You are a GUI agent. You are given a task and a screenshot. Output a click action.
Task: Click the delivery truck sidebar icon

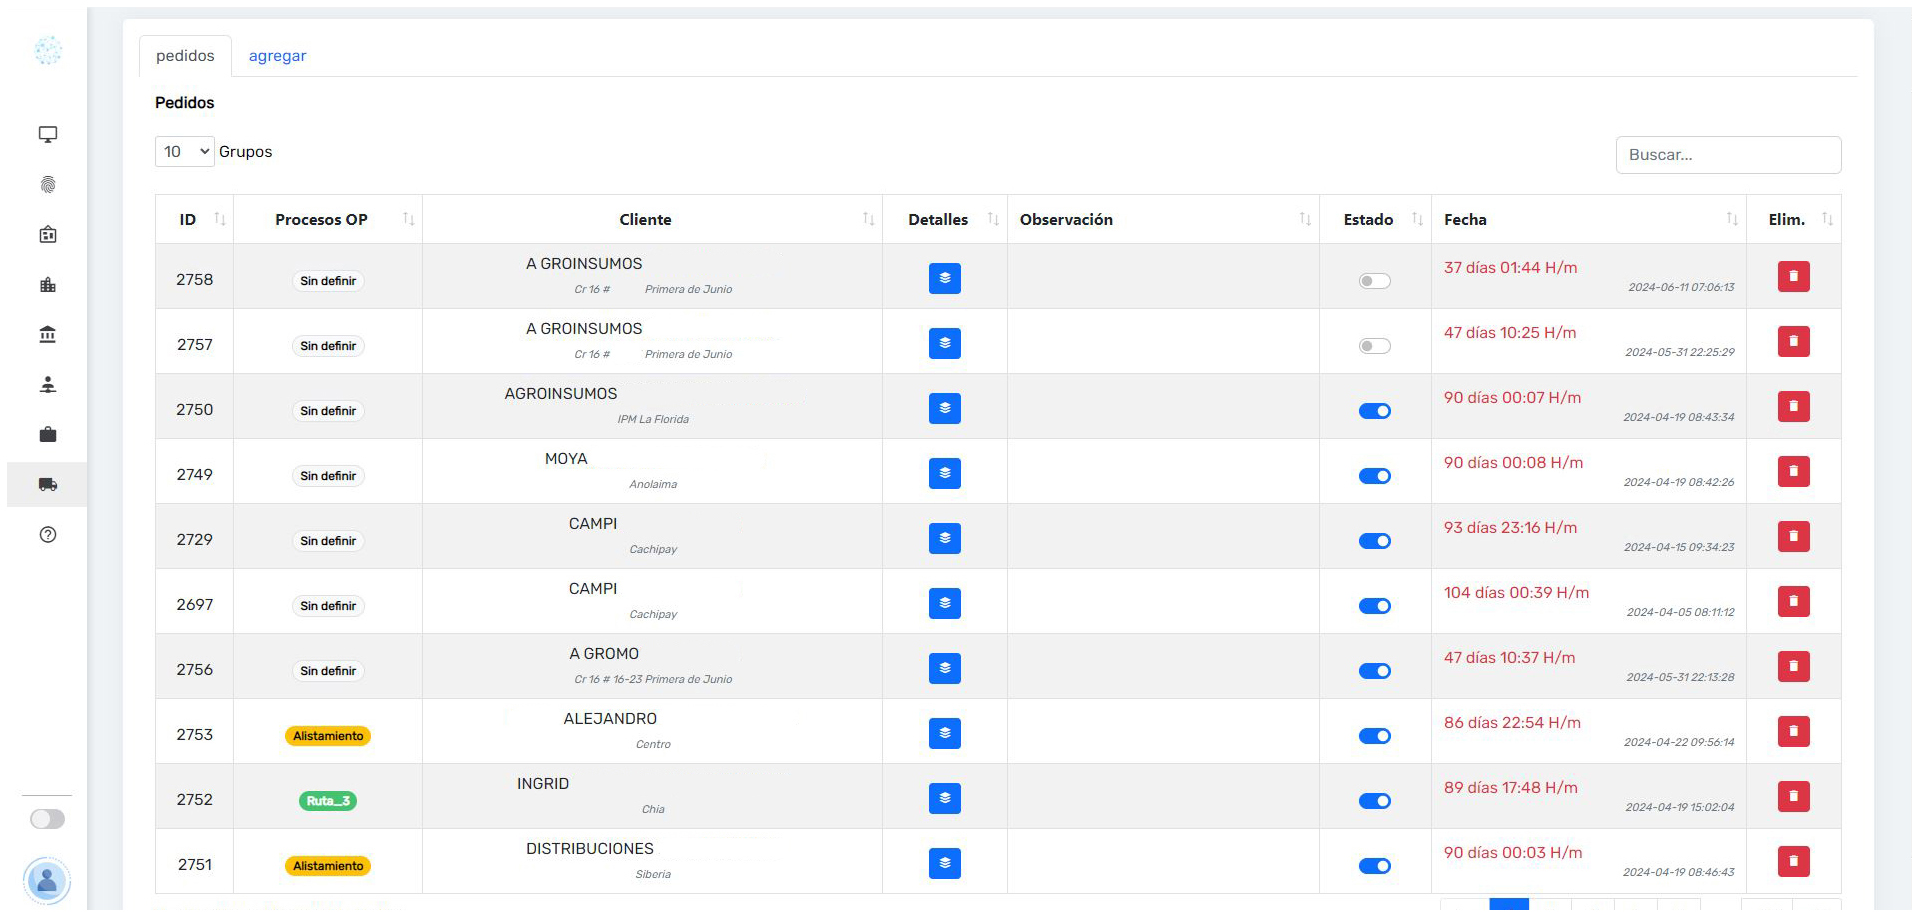47,485
